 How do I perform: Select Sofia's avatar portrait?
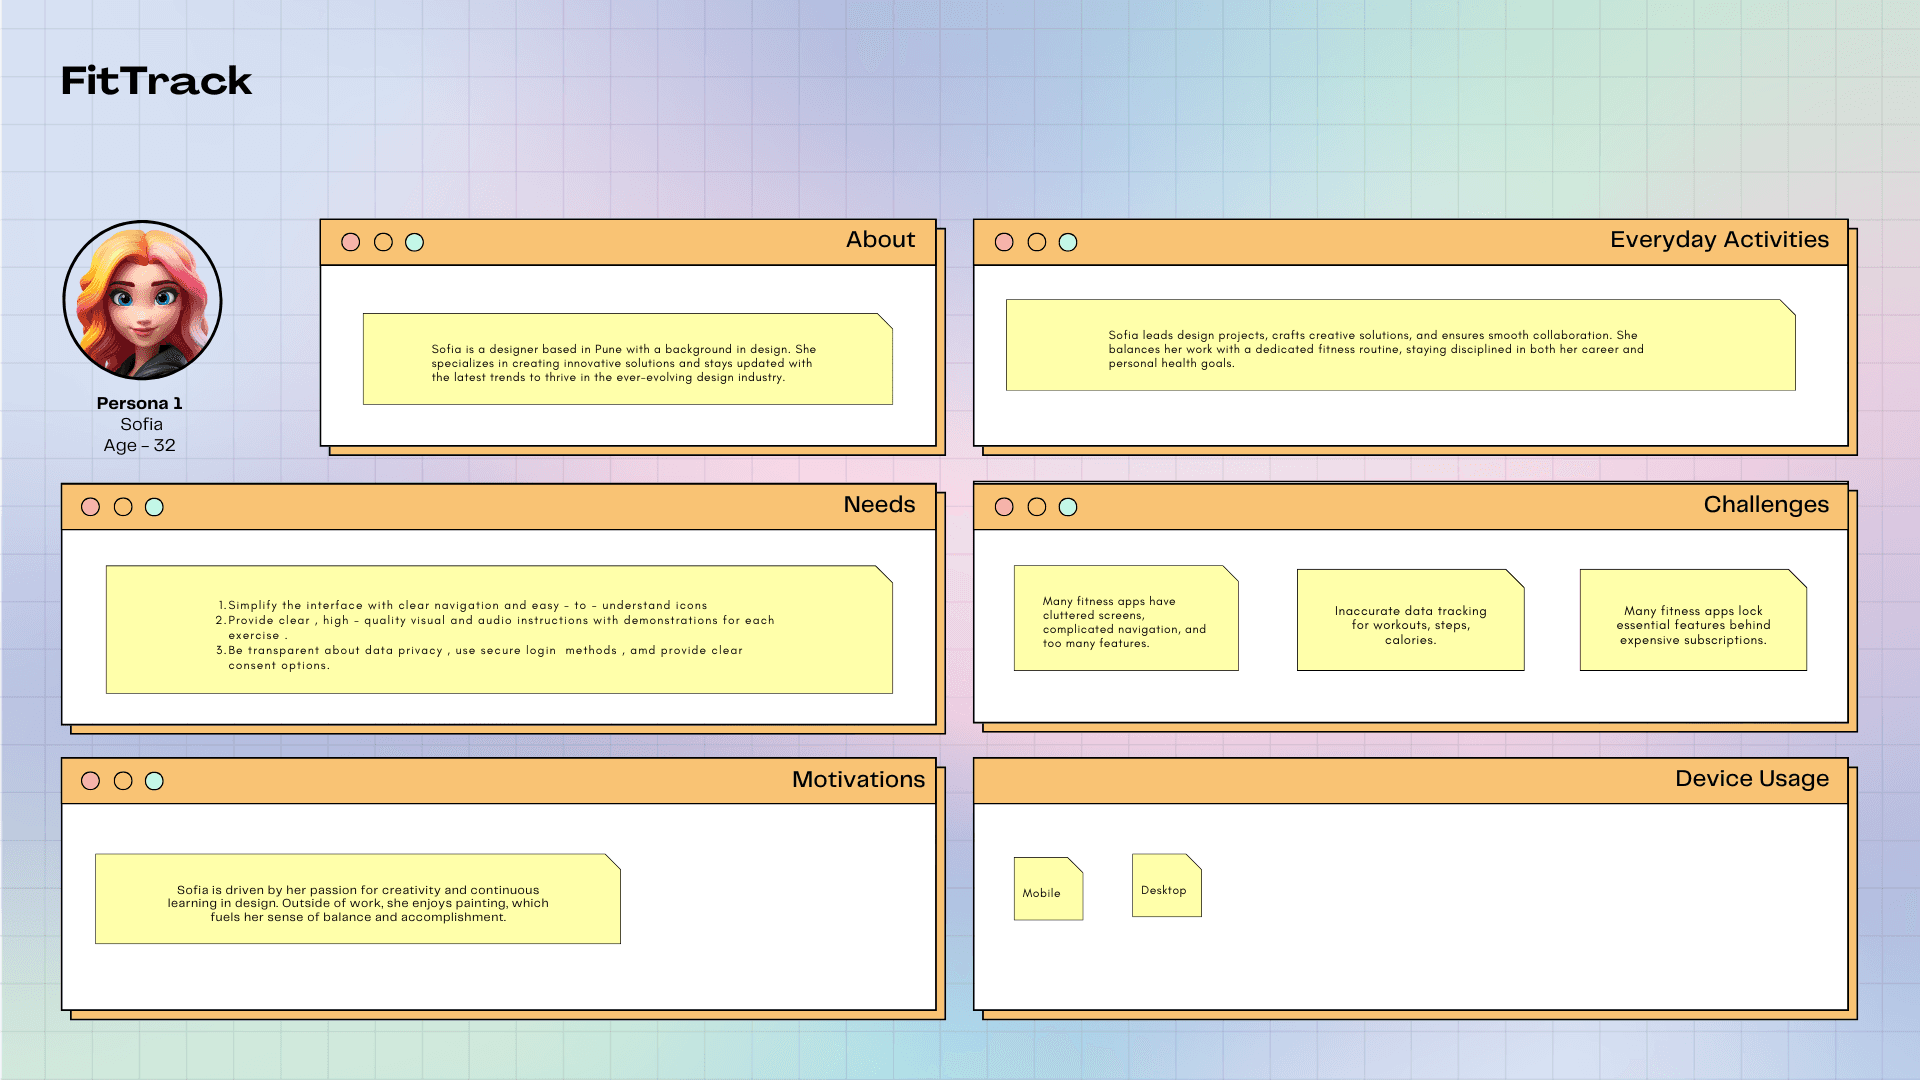coord(142,300)
